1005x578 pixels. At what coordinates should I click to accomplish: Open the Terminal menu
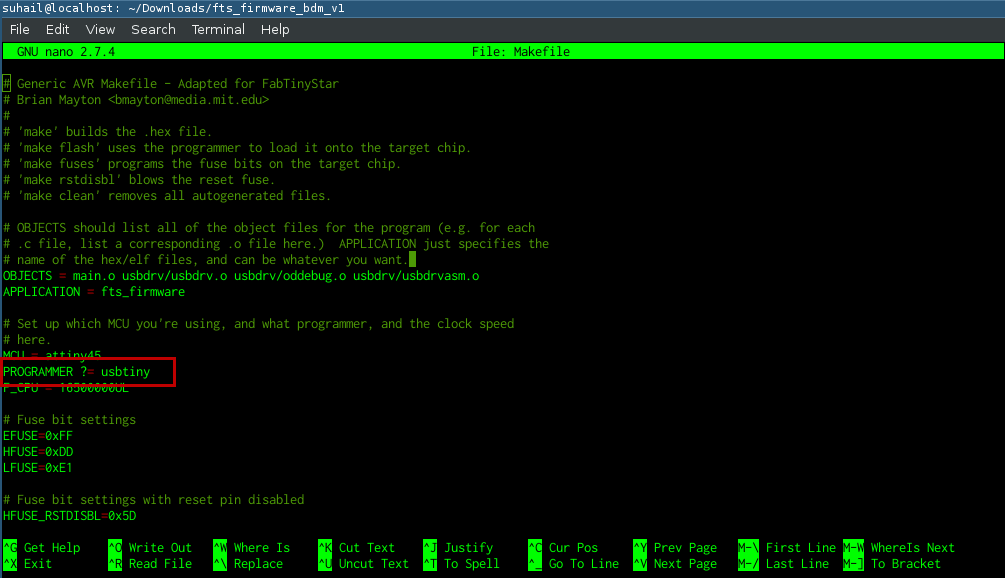[218, 29]
